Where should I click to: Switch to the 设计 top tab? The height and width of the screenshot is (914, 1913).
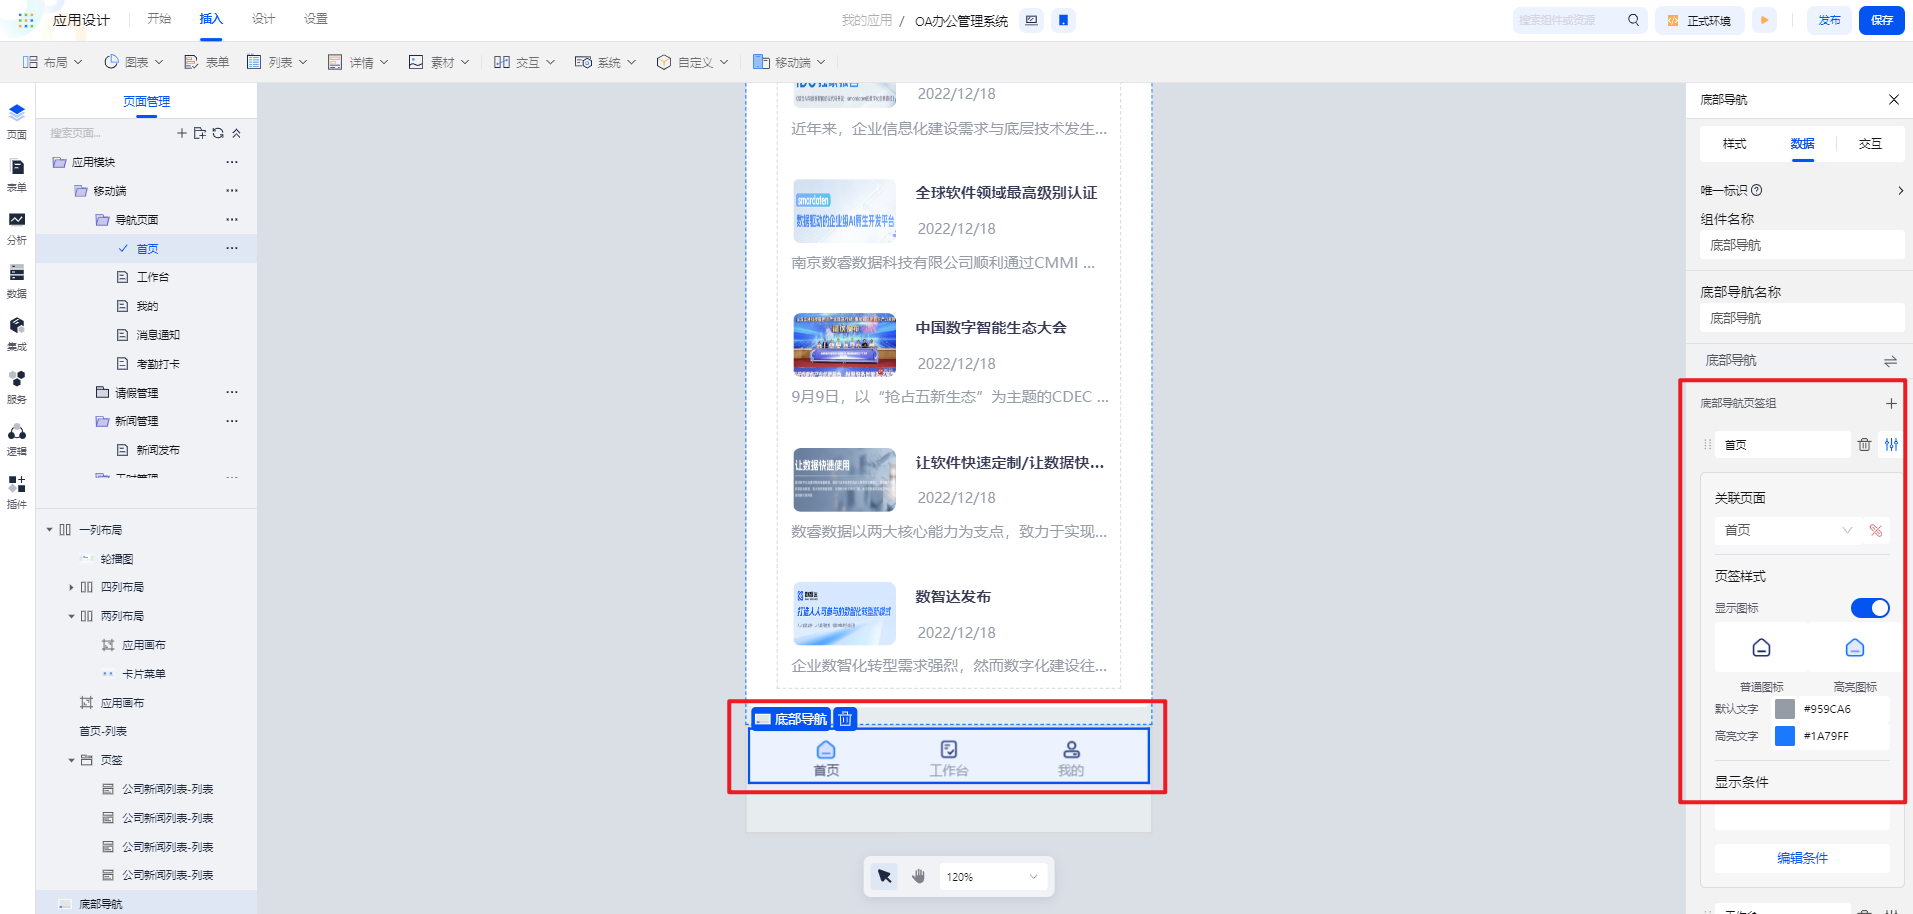(x=264, y=19)
